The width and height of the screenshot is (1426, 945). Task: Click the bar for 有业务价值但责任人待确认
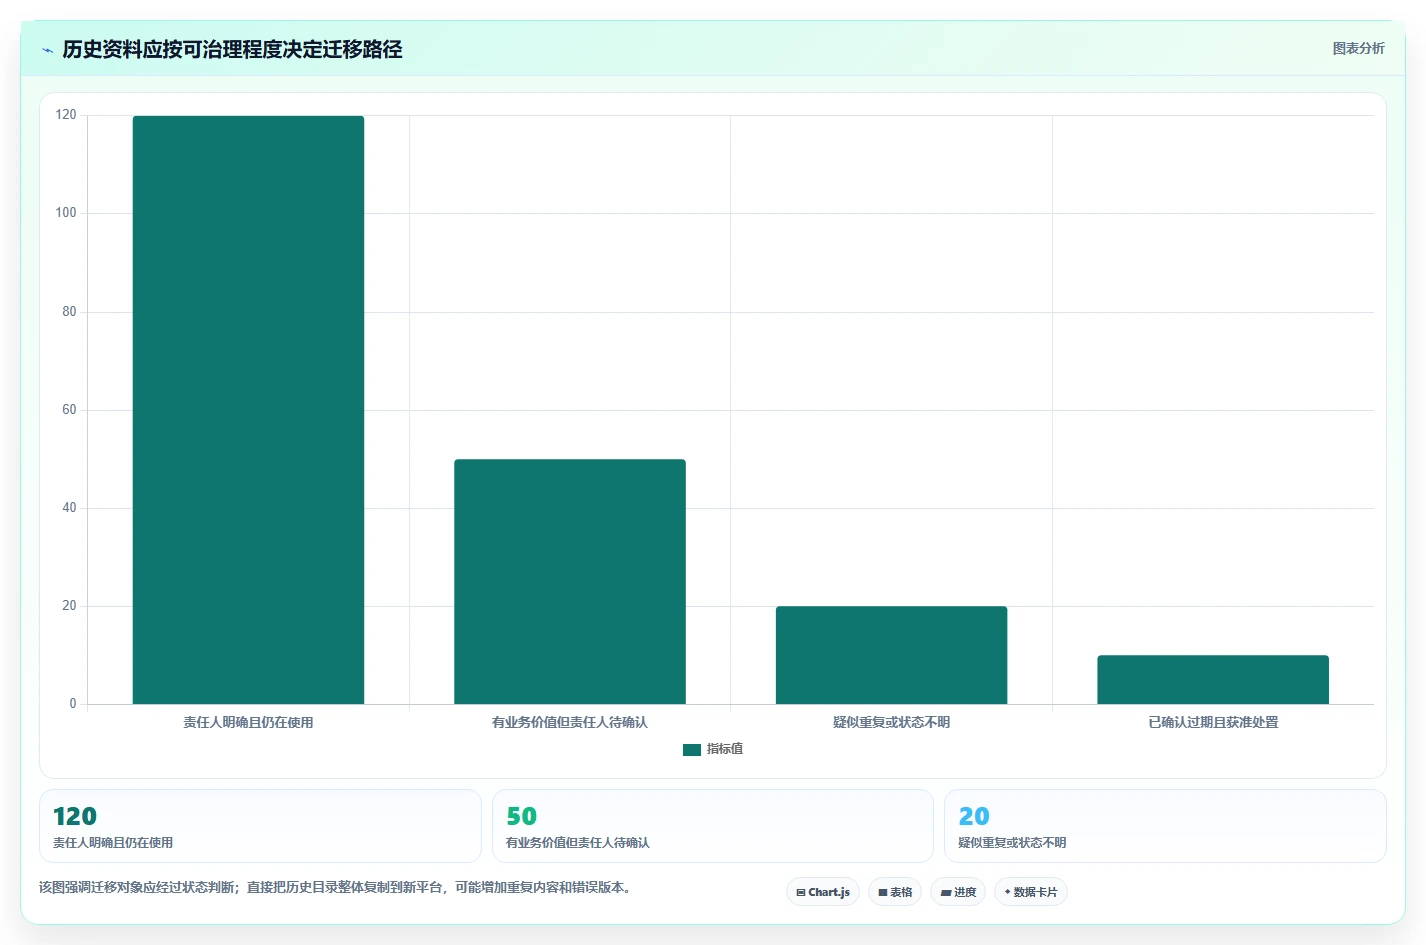[x=570, y=582]
